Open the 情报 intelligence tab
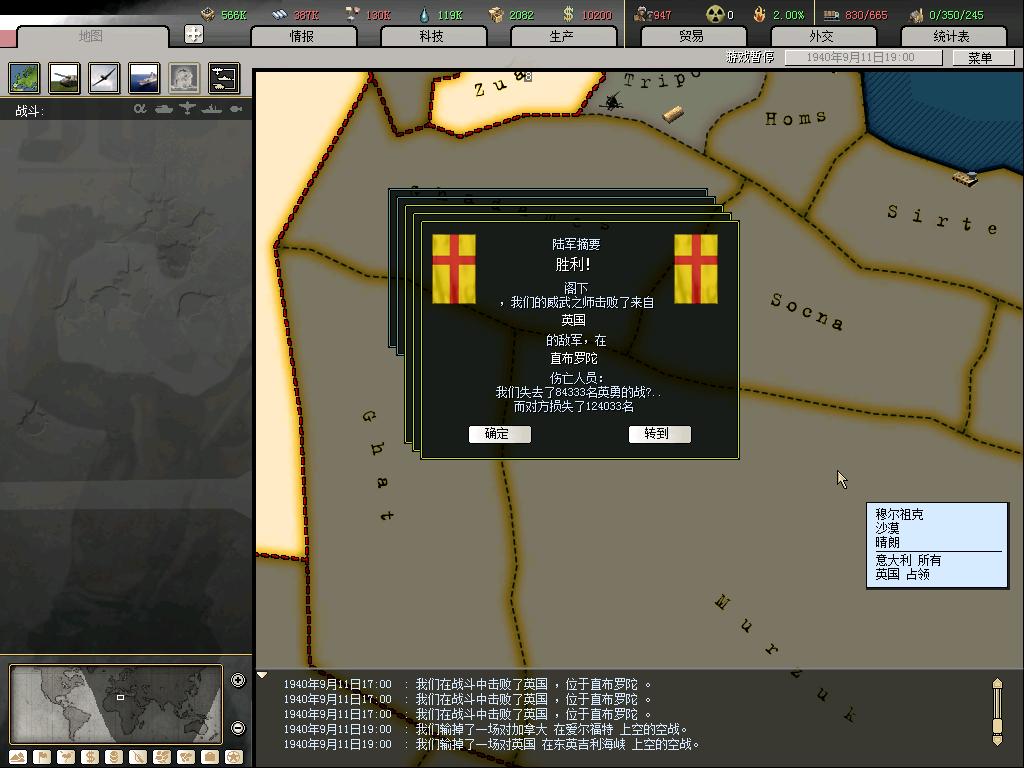The image size is (1024, 768). click(303, 37)
